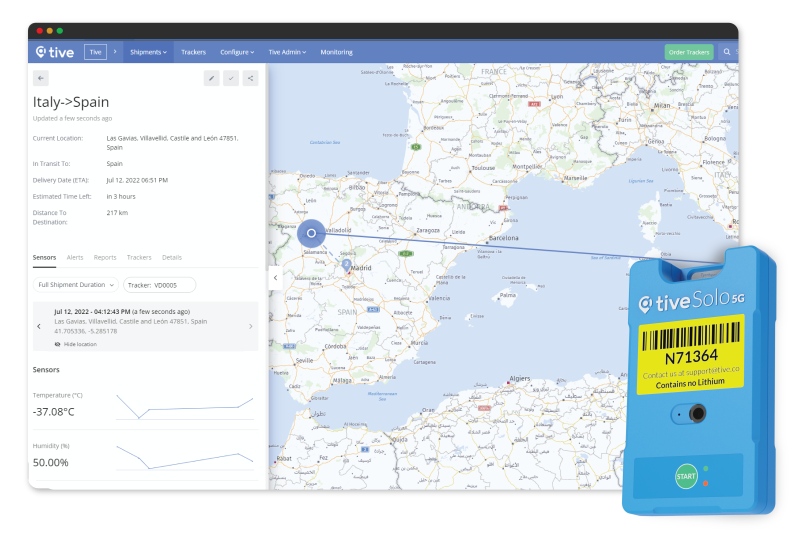This screenshot has width=800, height=545.
Task: Open the Shipments dropdown menu
Action: pos(148,52)
